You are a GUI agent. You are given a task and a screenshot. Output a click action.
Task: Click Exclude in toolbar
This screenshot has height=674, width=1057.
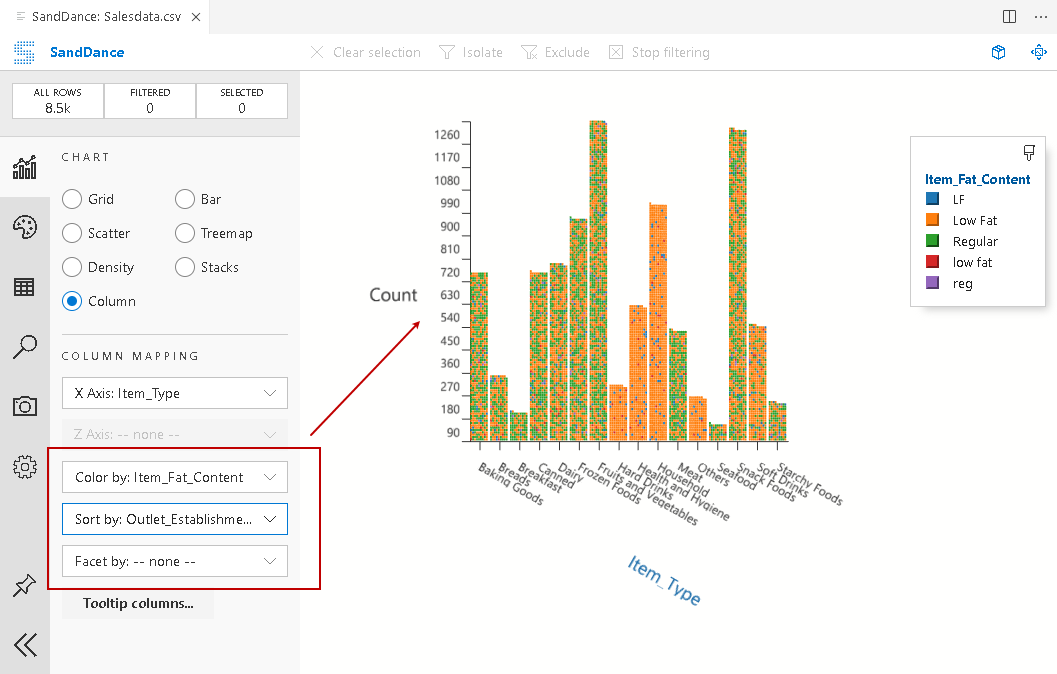click(x=555, y=52)
